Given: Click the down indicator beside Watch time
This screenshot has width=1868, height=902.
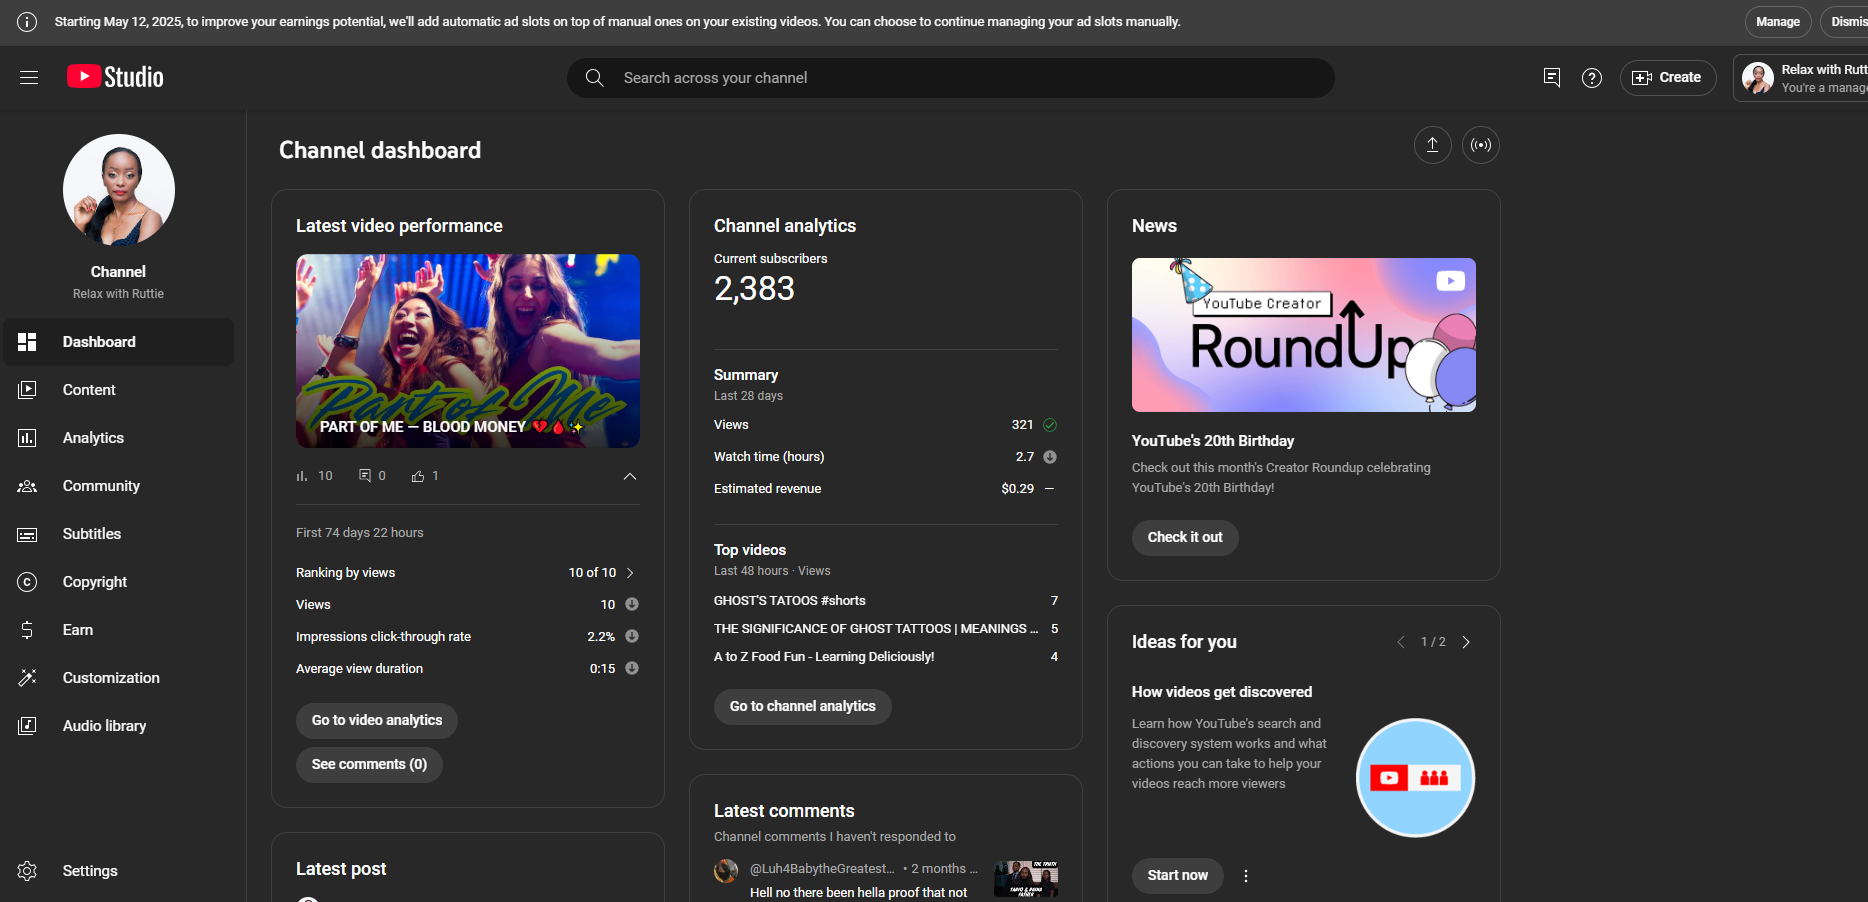Looking at the screenshot, I should [x=1050, y=457].
